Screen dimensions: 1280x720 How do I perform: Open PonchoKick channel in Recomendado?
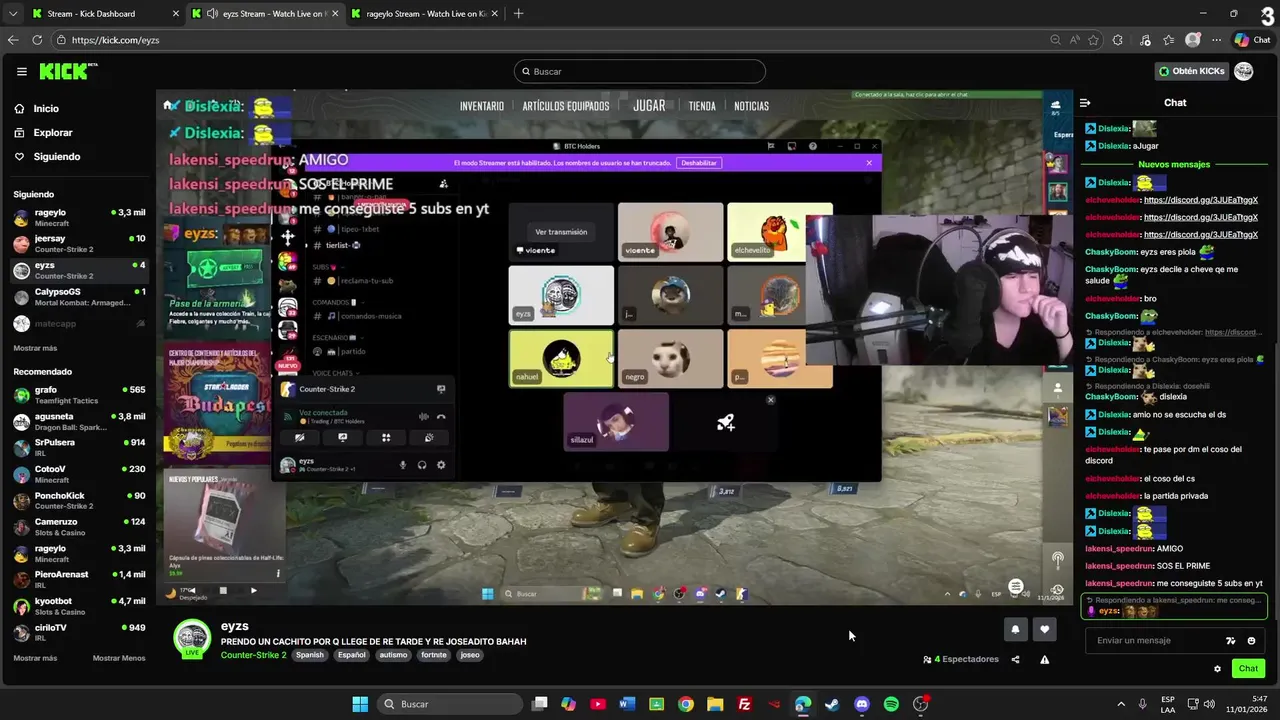(78, 501)
